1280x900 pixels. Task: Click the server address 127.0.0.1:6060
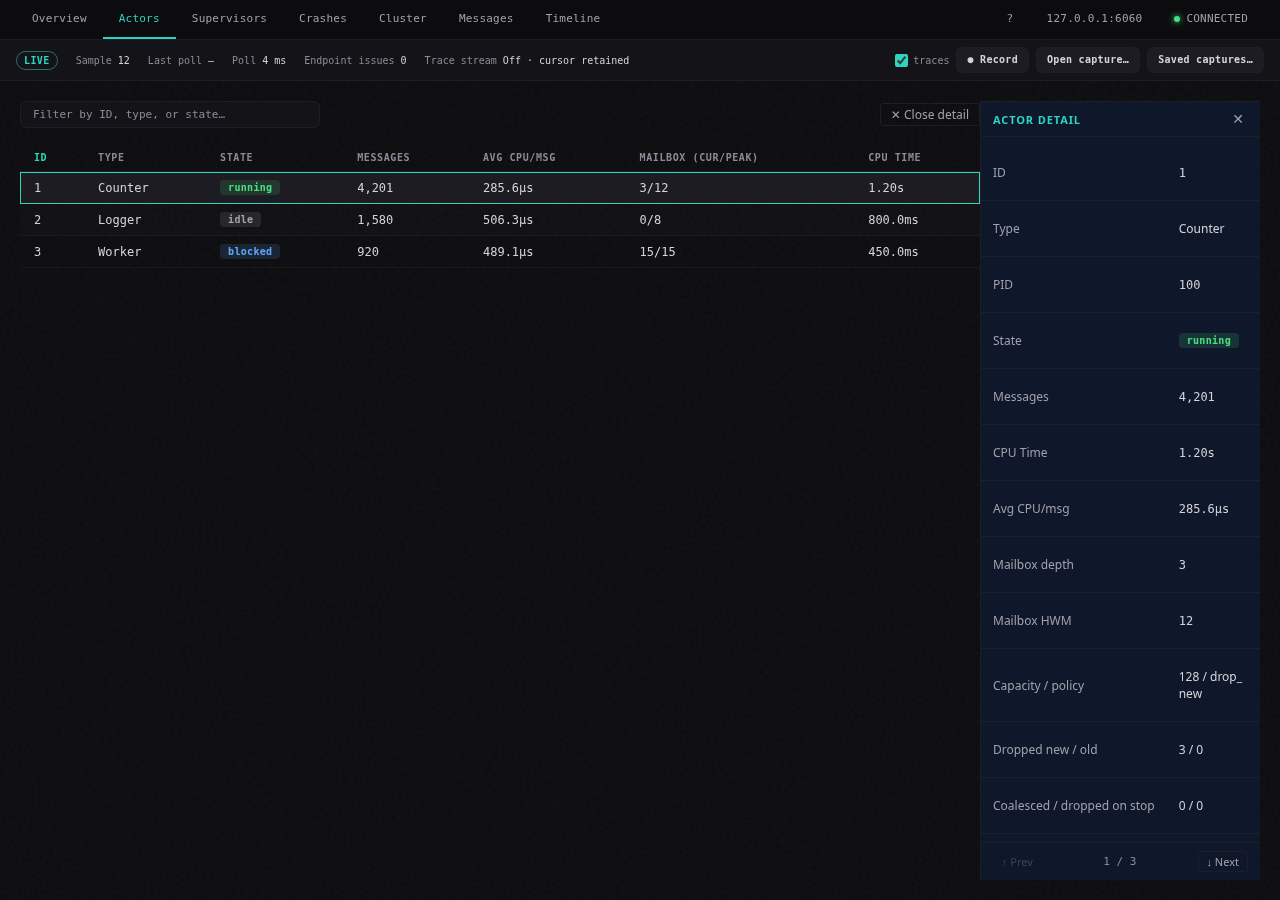(1094, 19)
